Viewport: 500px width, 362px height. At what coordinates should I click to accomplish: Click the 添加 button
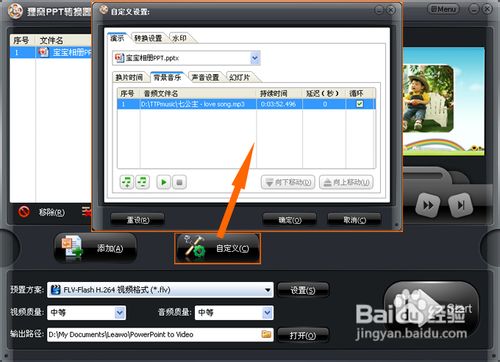95,248
